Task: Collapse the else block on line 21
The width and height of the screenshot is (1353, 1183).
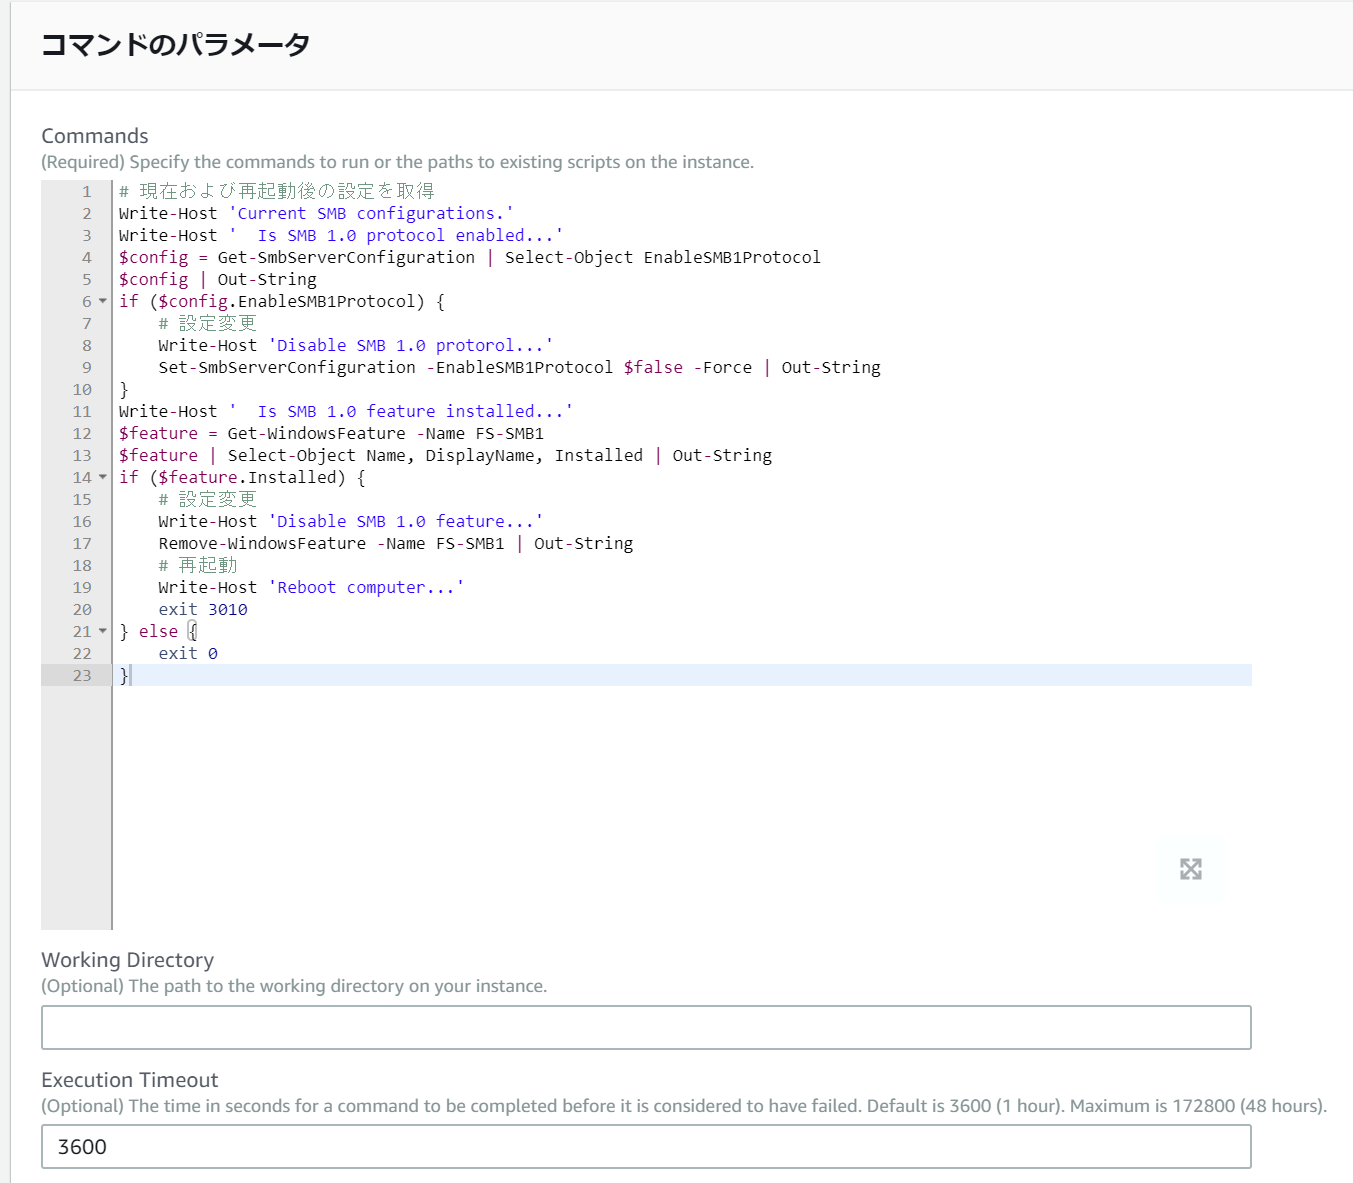Action: tap(103, 631)
